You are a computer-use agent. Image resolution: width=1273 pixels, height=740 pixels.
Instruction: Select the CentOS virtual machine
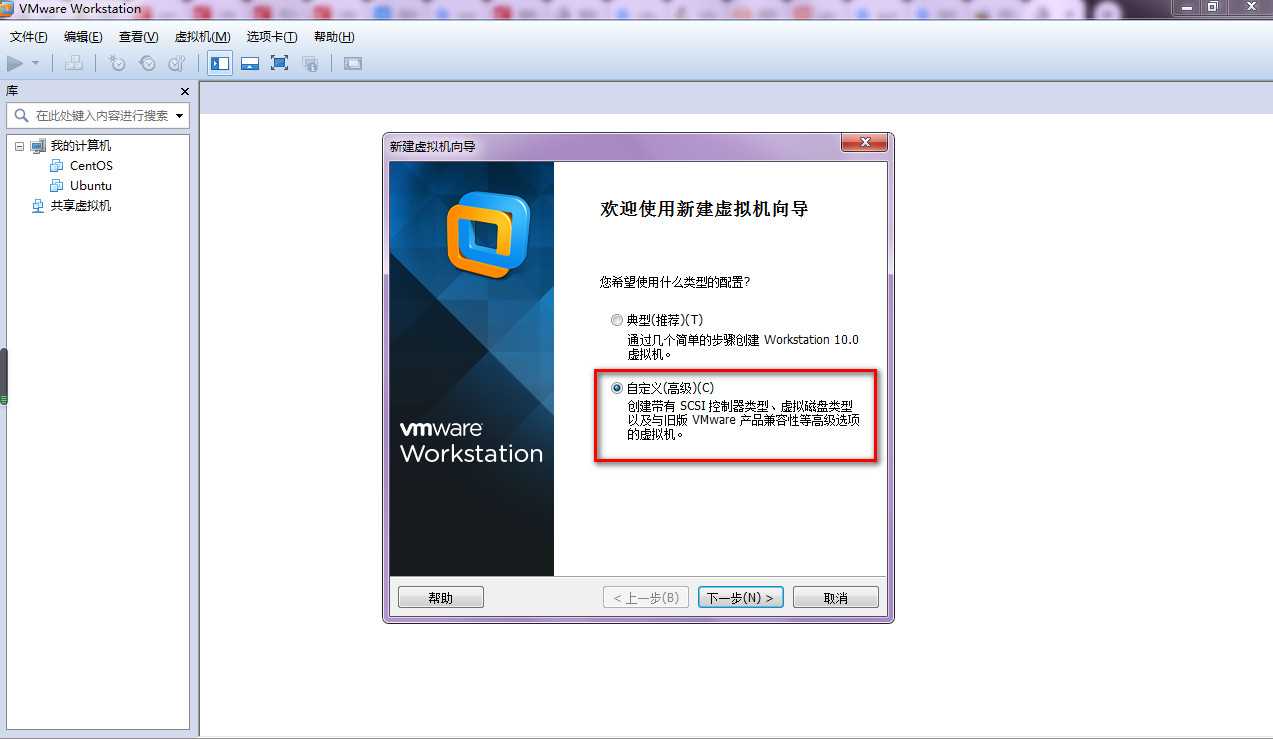(x=91, y=166)
